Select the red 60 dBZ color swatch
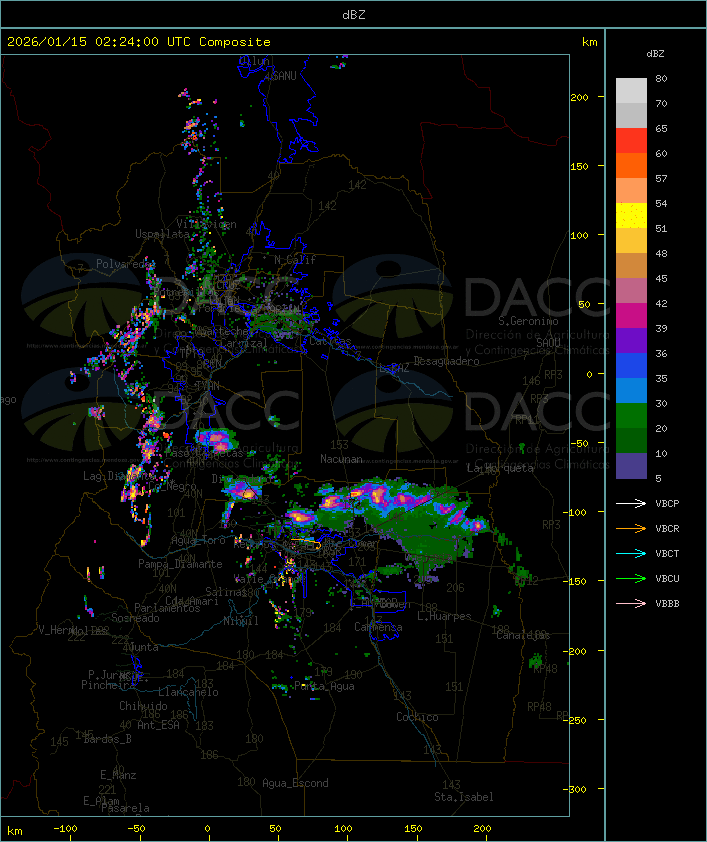Viewport: 707px width, 842px height. (x=631, y=141)
